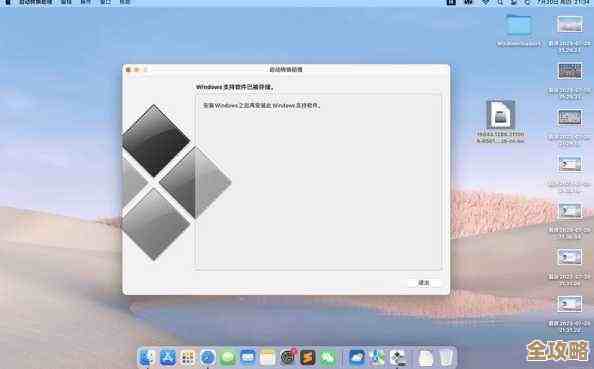Click the Windows diamond logo in dialog
Viewport: 594px width, 369px height.
[176, 182]
